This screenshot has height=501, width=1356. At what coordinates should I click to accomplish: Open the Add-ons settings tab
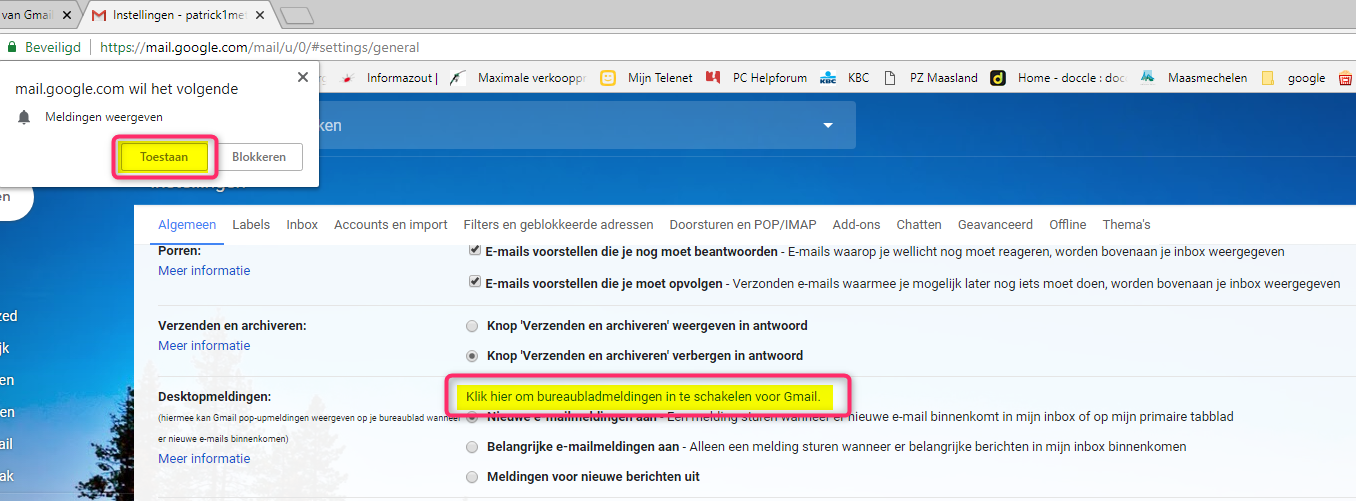click(856, 224)
